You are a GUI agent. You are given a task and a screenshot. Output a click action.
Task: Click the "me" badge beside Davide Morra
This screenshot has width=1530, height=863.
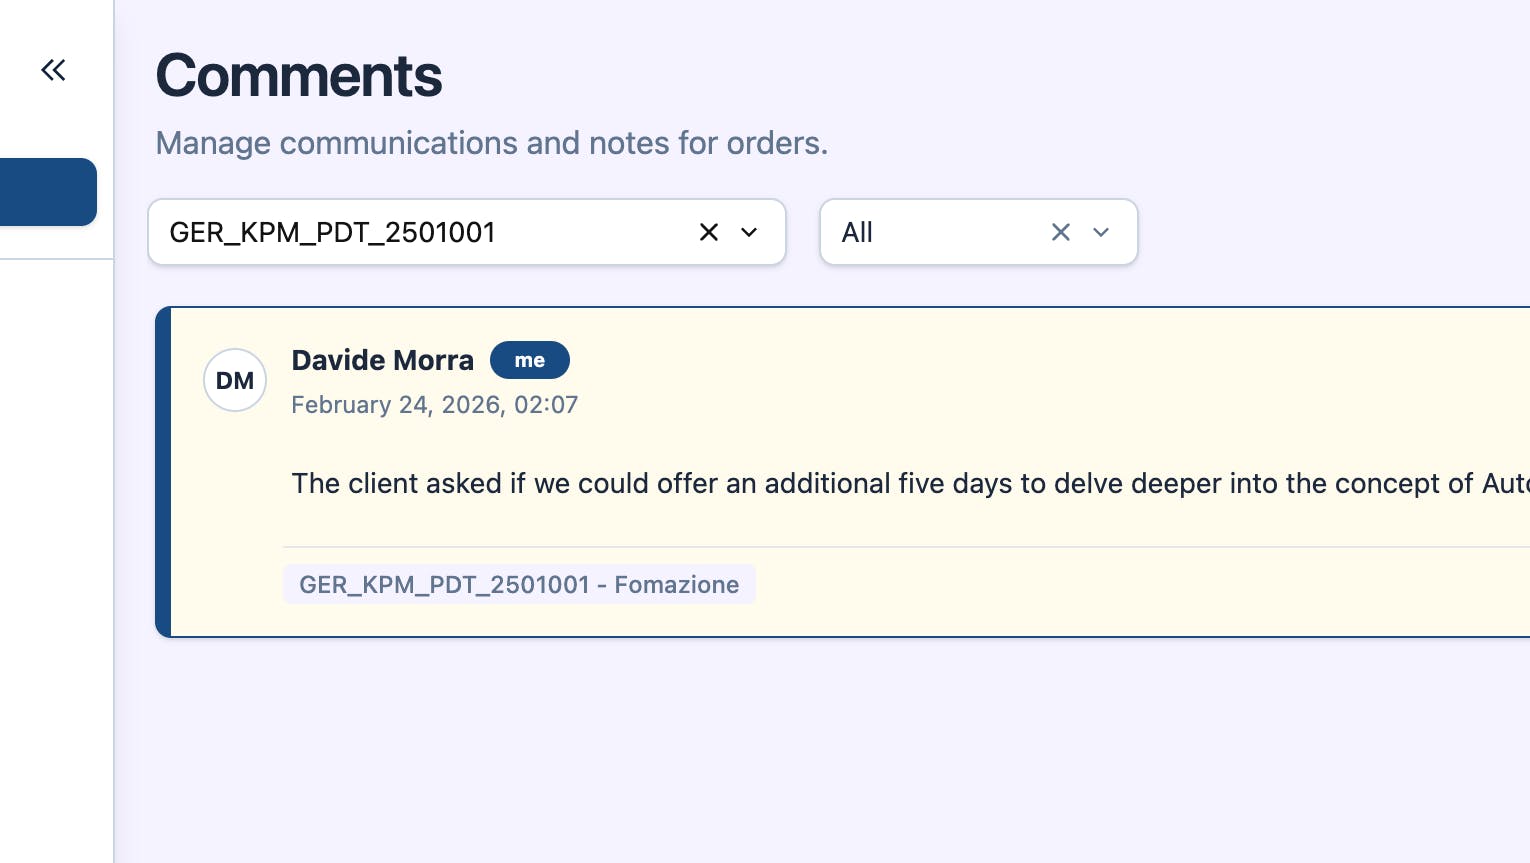530,360
